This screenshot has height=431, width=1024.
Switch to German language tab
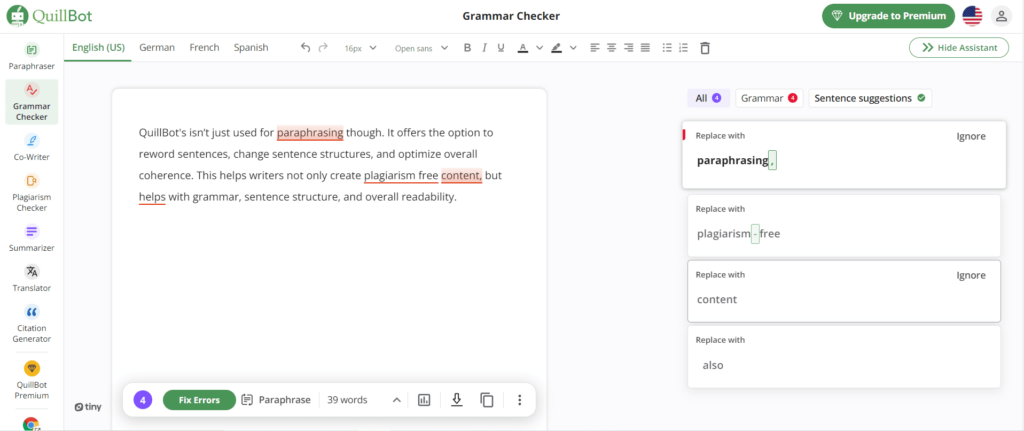pos(157,48)
